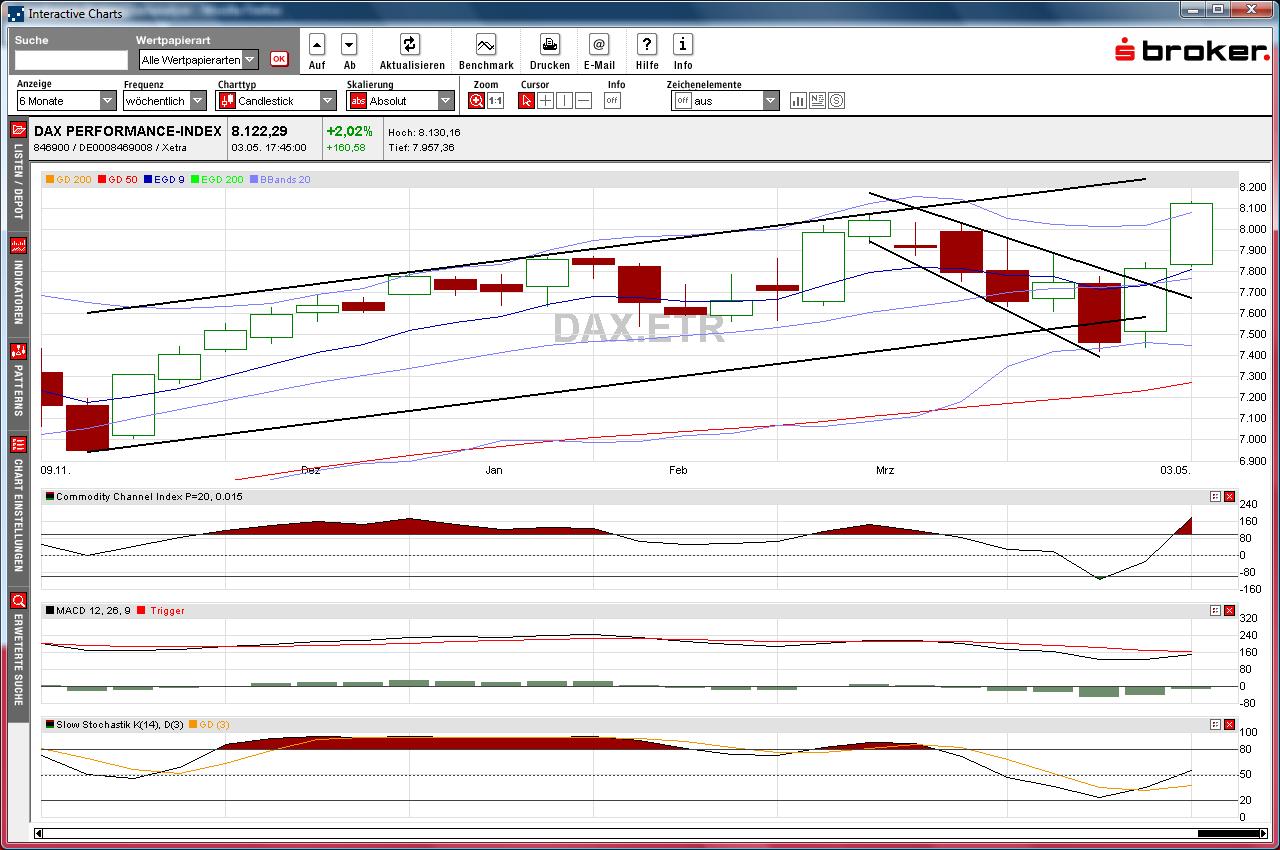Open the Benchmark comparison icon
This screenshot has height=850, width=1280.
[486, 44]
